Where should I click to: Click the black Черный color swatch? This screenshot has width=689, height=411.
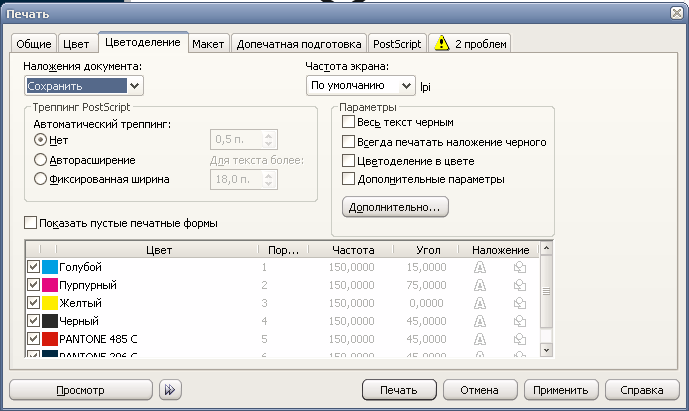(x=50, y=321)
